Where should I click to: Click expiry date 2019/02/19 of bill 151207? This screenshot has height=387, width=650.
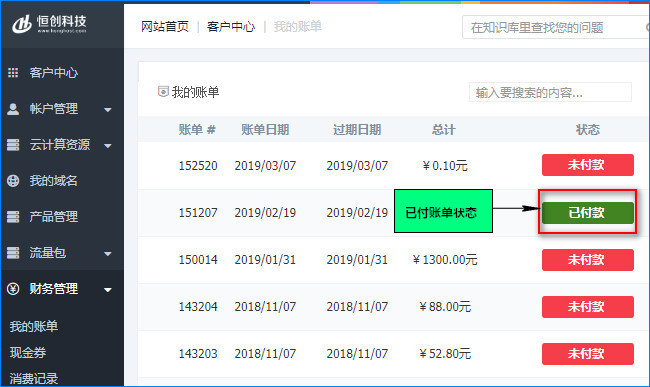(357, 213)
